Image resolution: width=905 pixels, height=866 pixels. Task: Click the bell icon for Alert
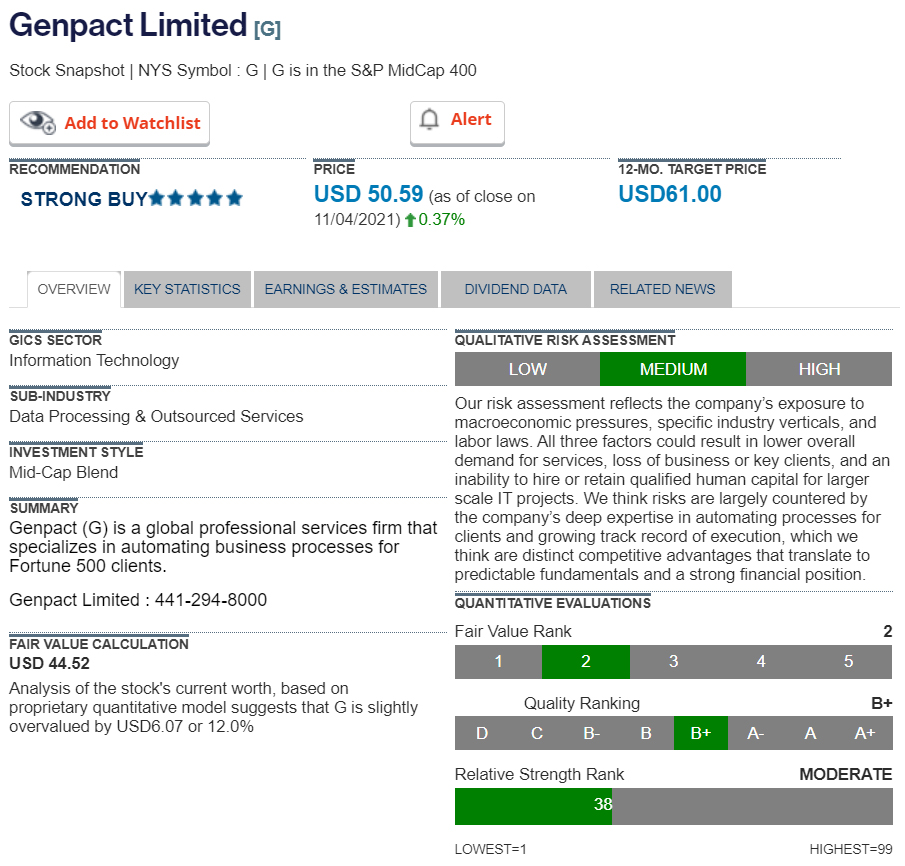pos(430,120)
